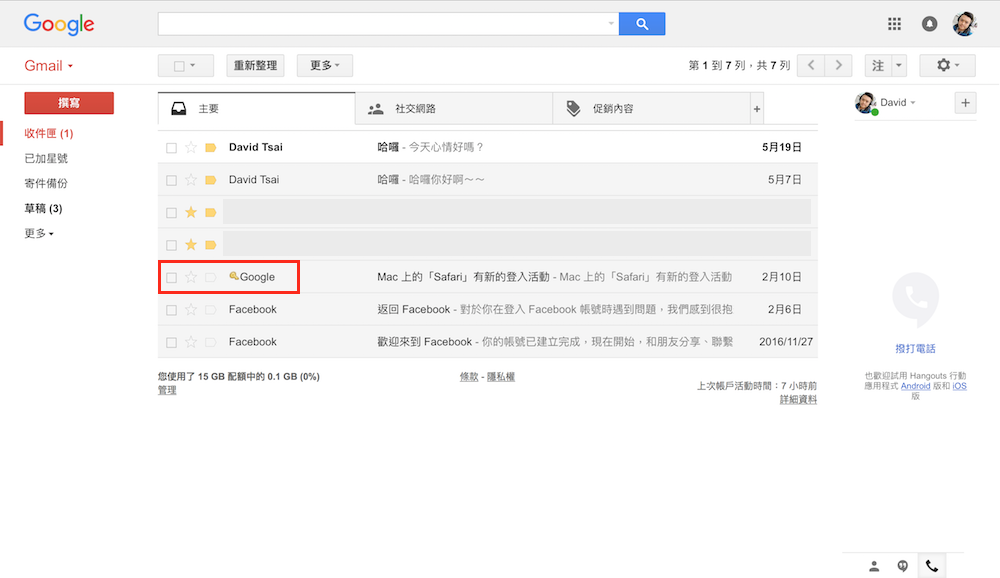Star the David Tsai 5月7日 email

pyautogui.click(x=191, y=180)
